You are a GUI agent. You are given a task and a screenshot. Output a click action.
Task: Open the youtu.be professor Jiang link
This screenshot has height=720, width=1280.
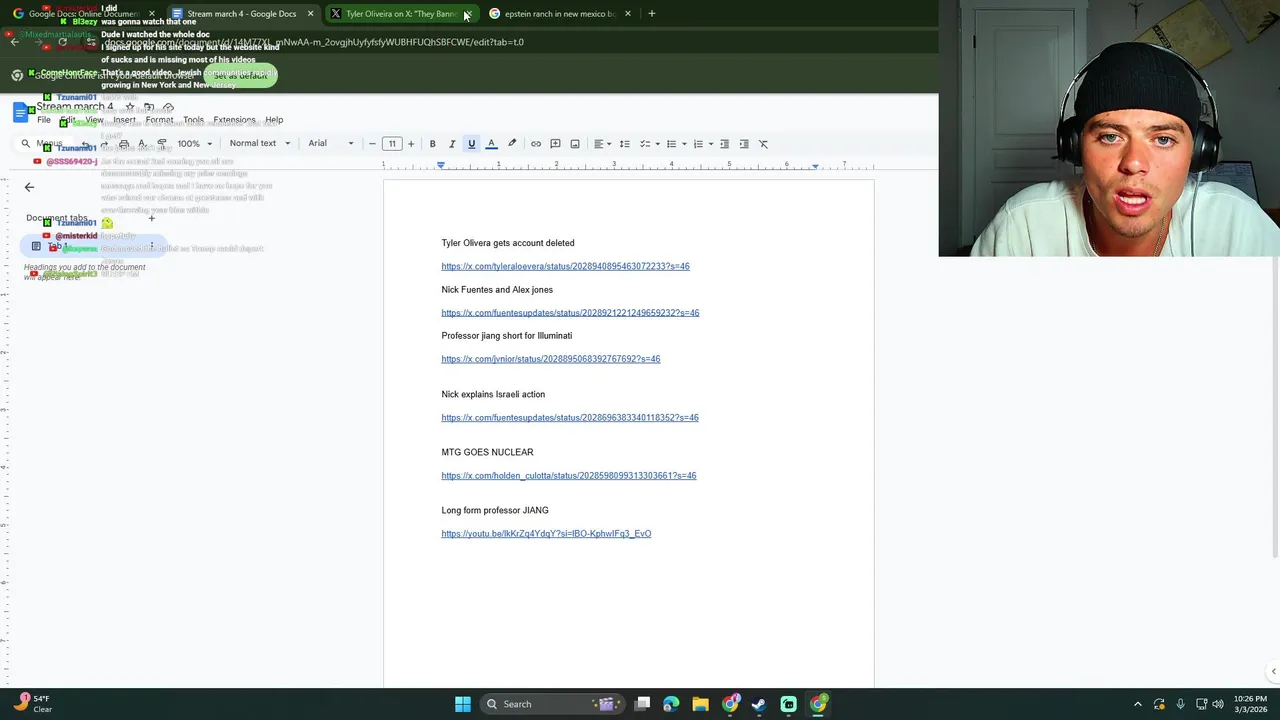point(546,534)
